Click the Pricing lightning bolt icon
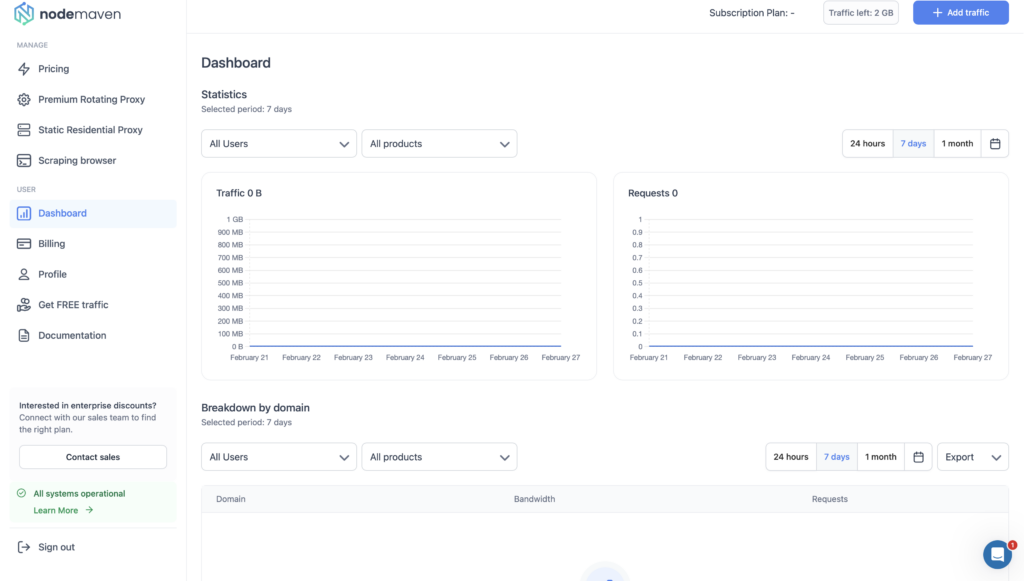 24,69
